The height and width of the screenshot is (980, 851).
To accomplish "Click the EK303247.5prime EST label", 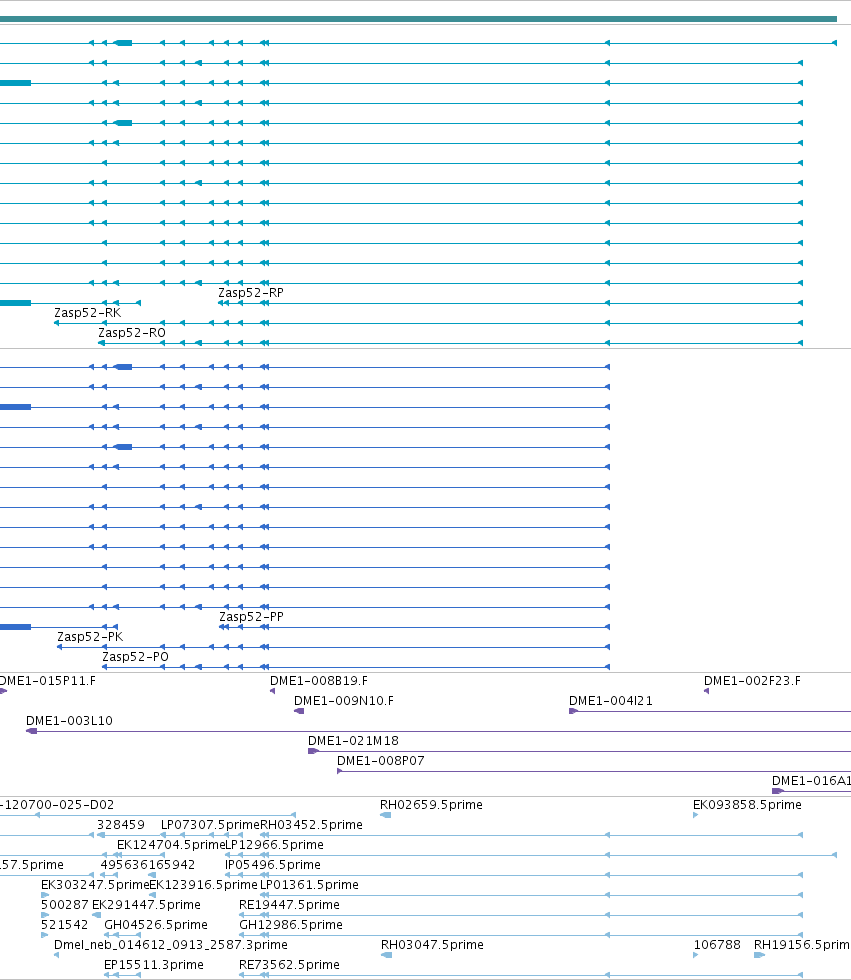I will [x=95, y=885].
